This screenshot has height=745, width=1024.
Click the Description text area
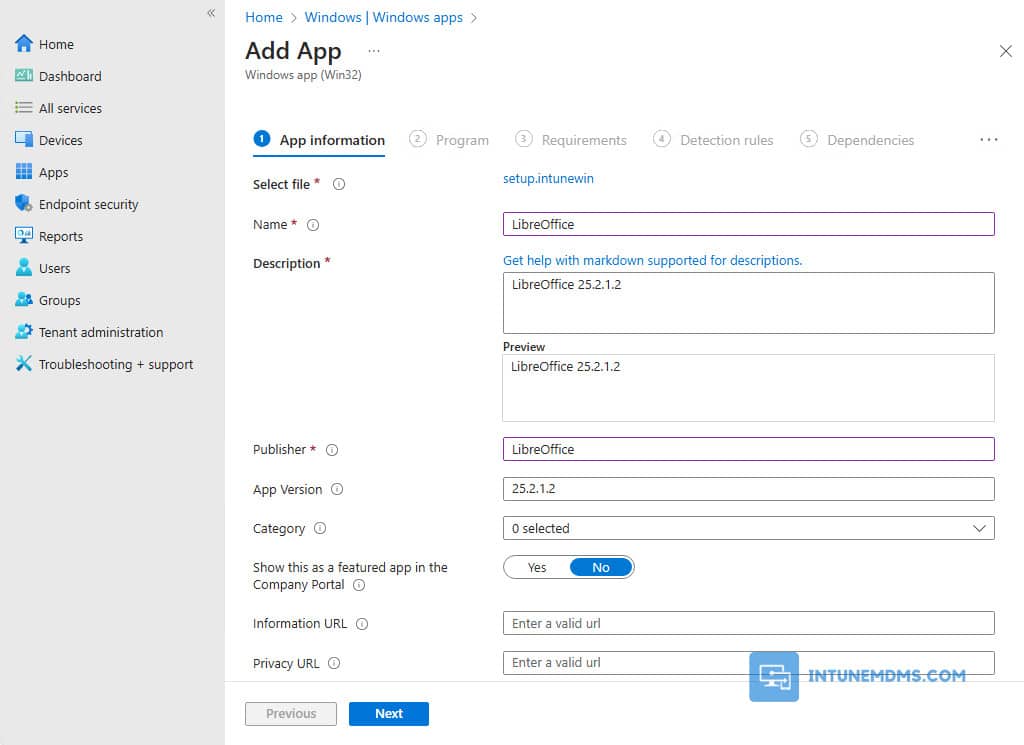[x=748, y=303]
